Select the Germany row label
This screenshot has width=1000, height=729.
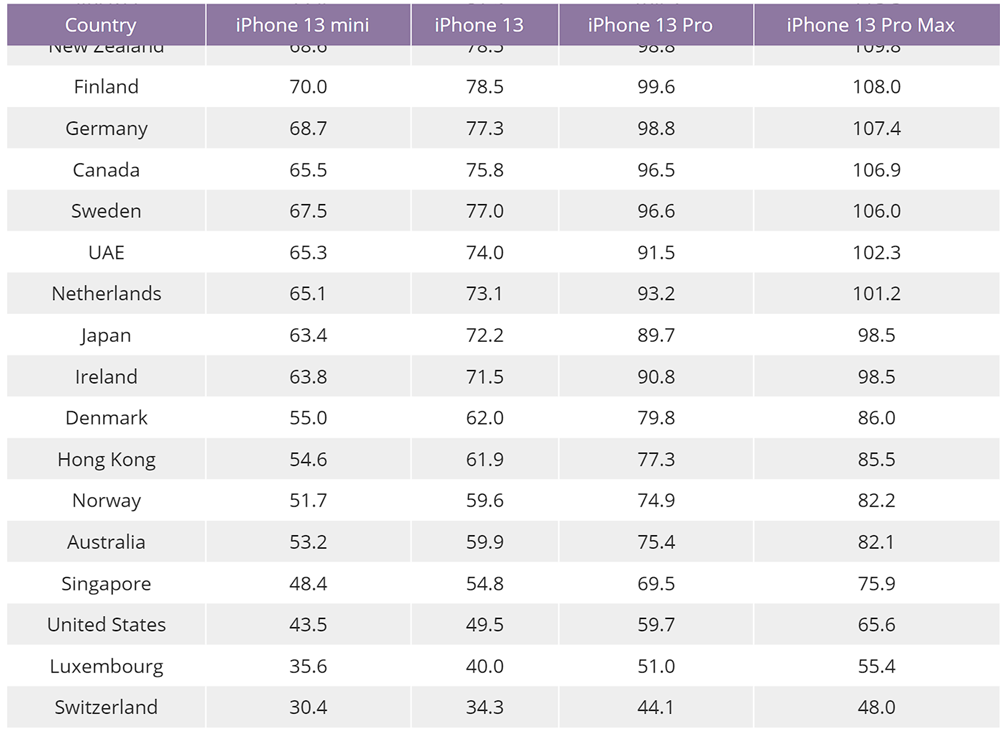[107, 128]
